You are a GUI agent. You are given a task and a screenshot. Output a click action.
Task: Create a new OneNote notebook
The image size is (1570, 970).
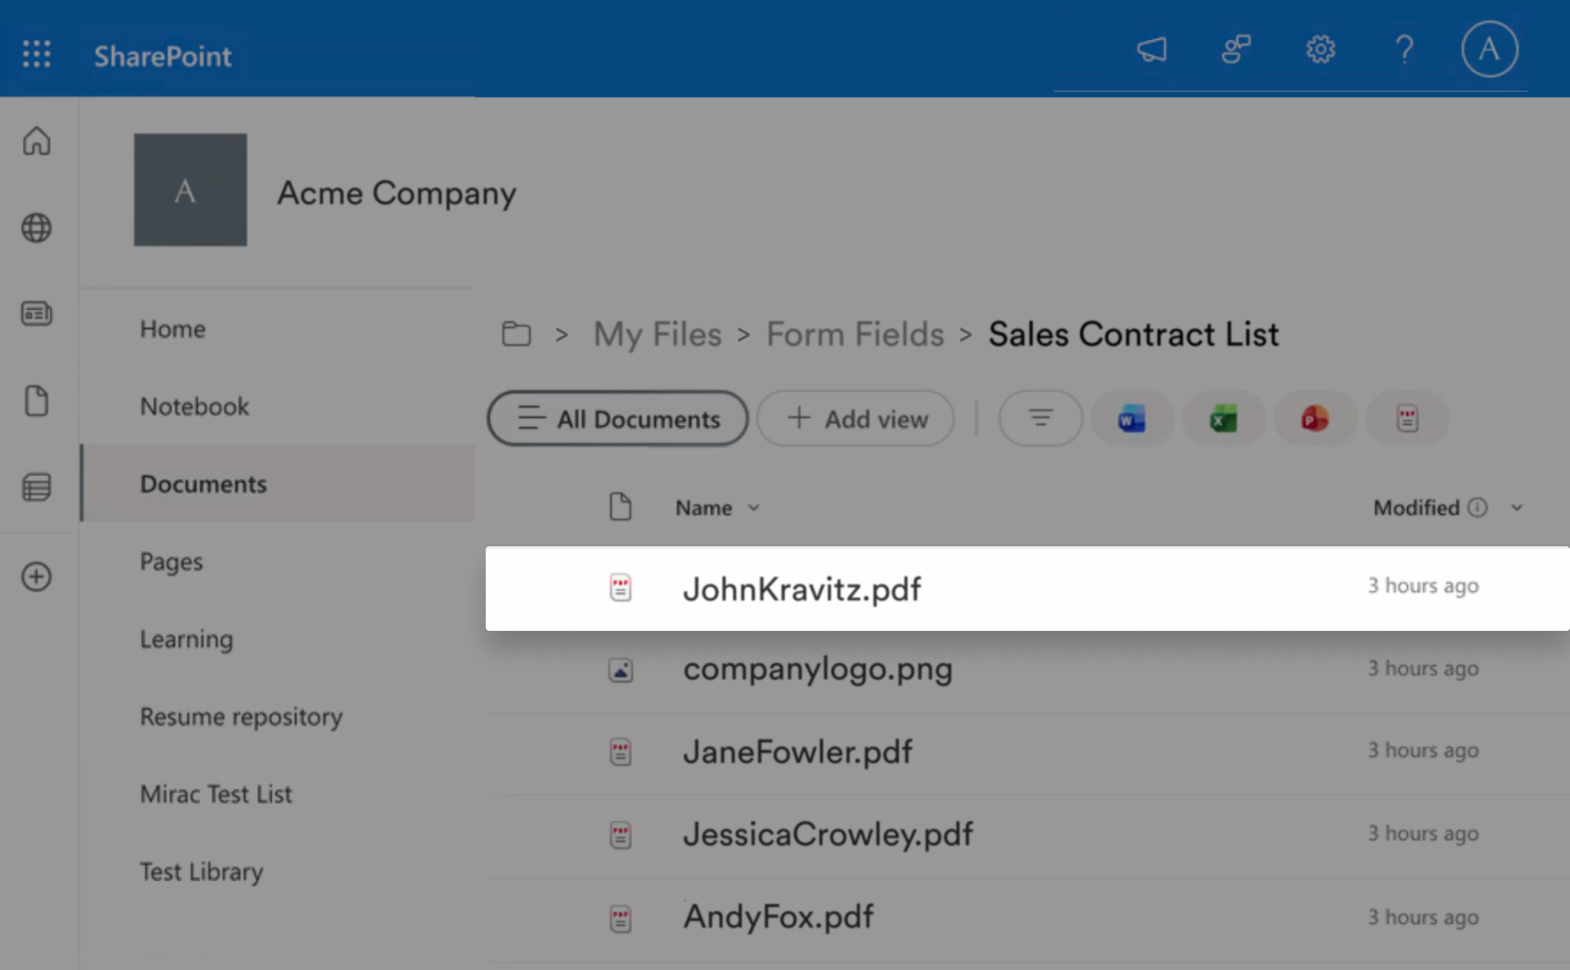(1407, 418)
